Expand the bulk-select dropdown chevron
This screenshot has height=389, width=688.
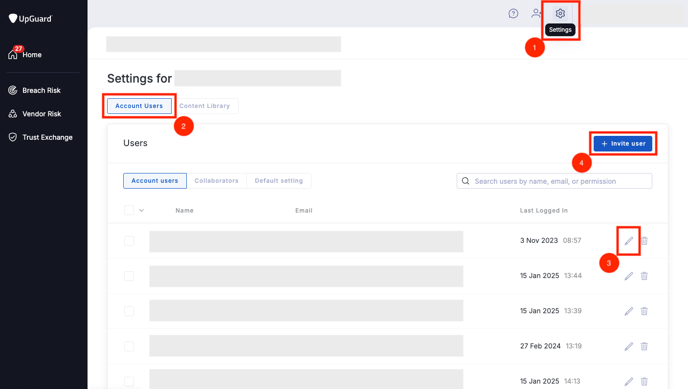pyautogui.click(x=141, y=211)
